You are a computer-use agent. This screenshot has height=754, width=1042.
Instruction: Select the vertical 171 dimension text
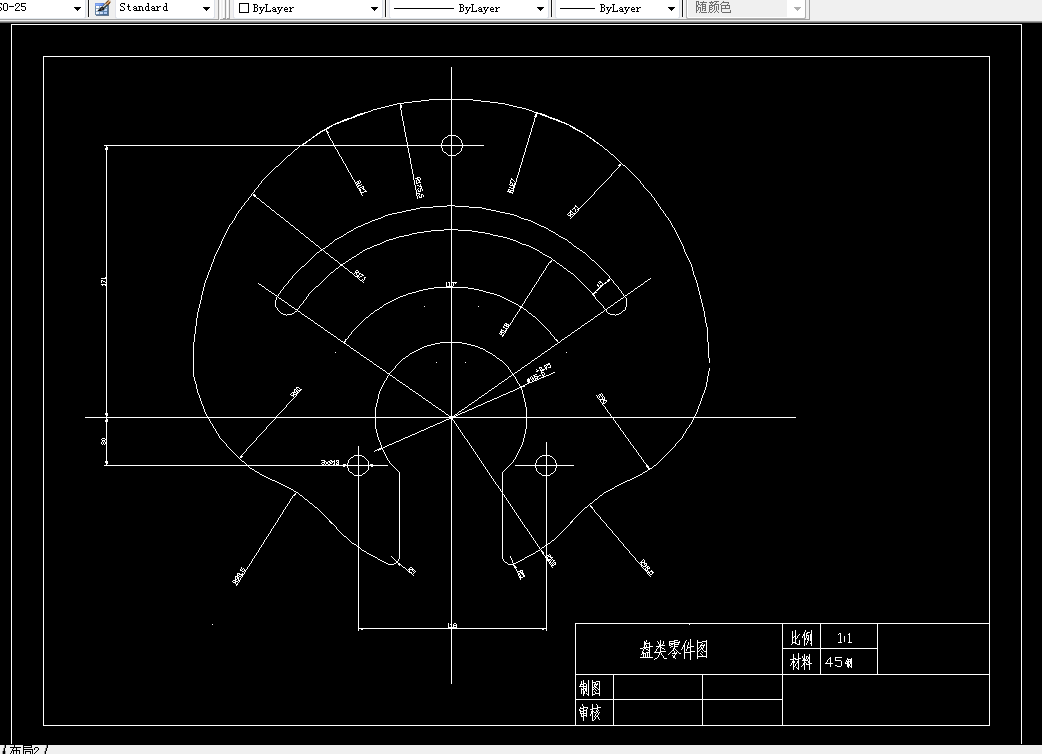coord(103,282)
